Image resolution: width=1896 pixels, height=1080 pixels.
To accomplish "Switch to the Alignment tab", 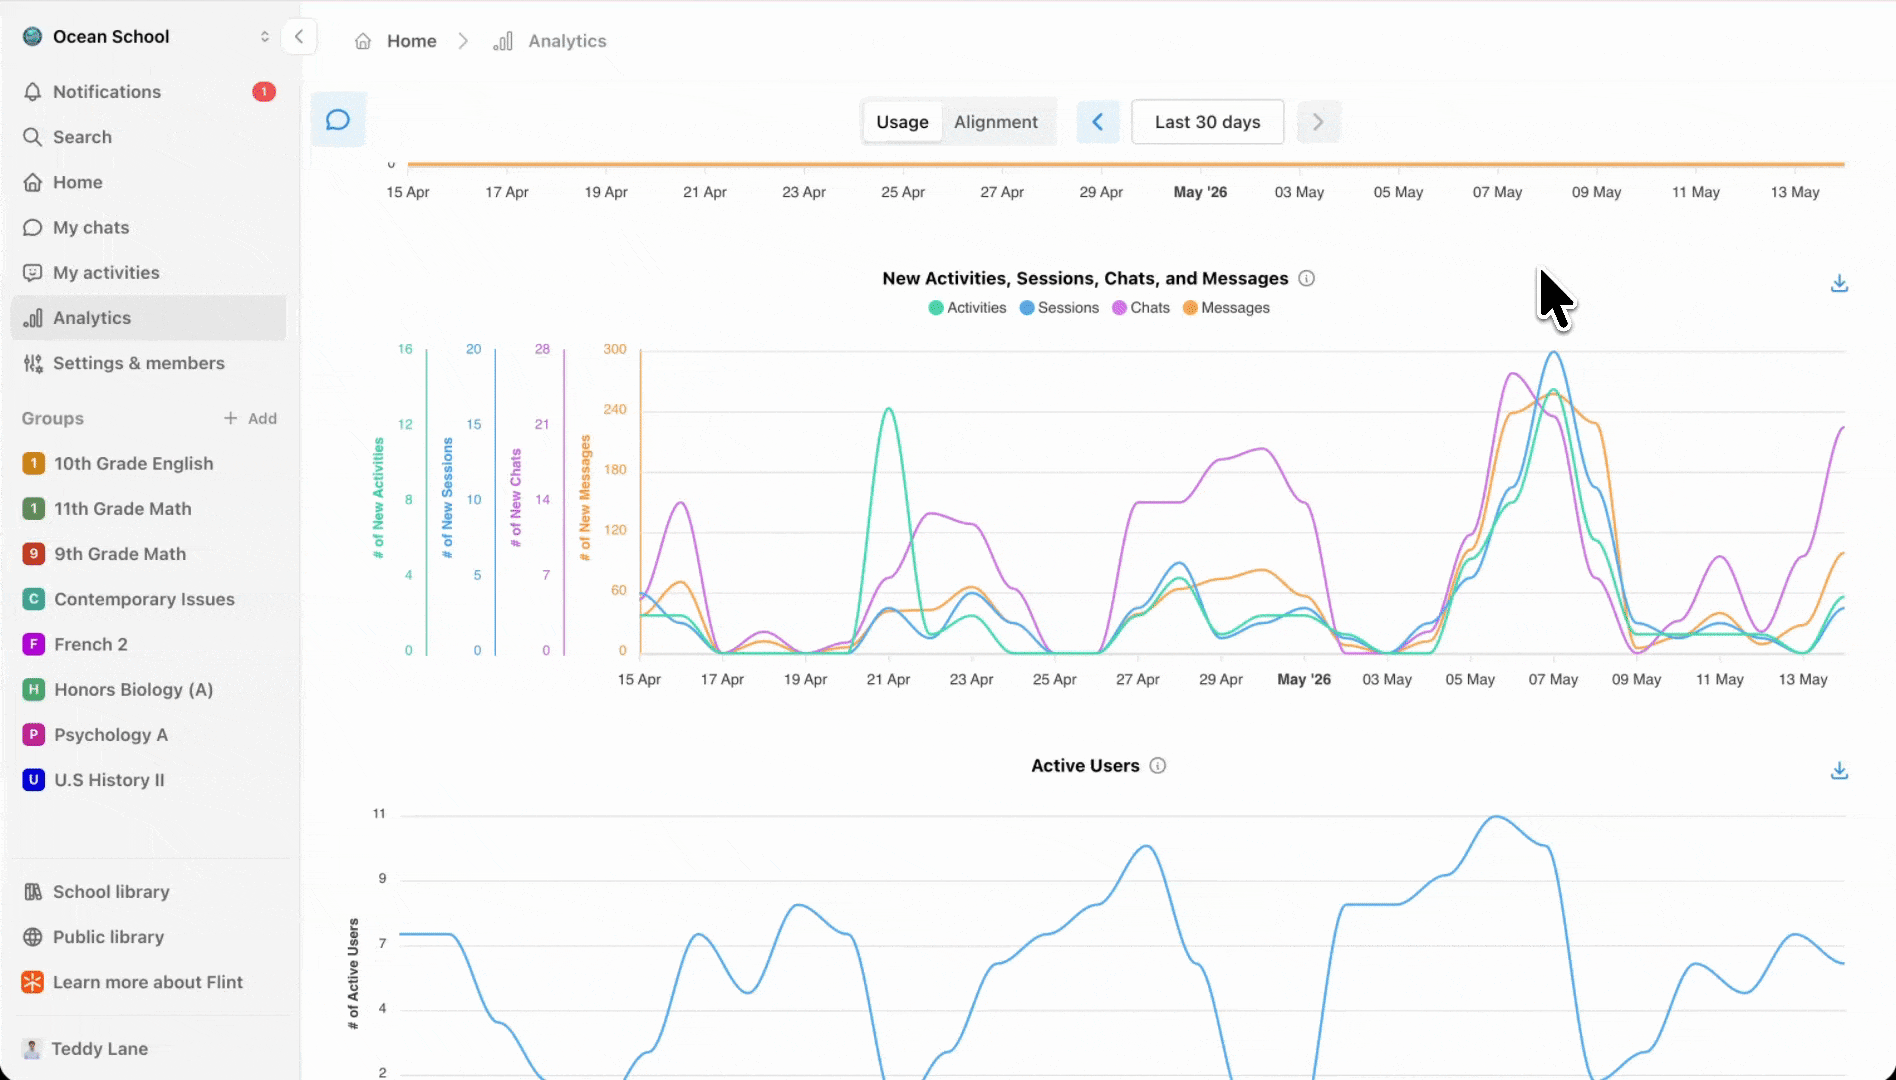I will pyautogui.click(x=996, y=122).
